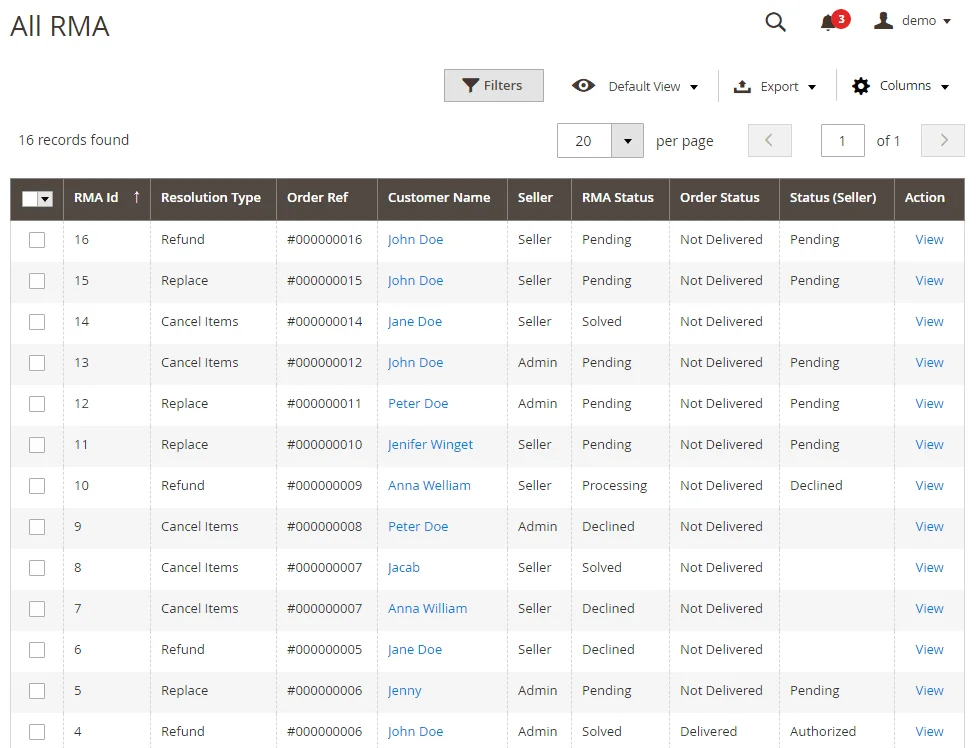976x748 pixels.
Task: Click the Export upload icon
Action: click(x=742, y=86)
